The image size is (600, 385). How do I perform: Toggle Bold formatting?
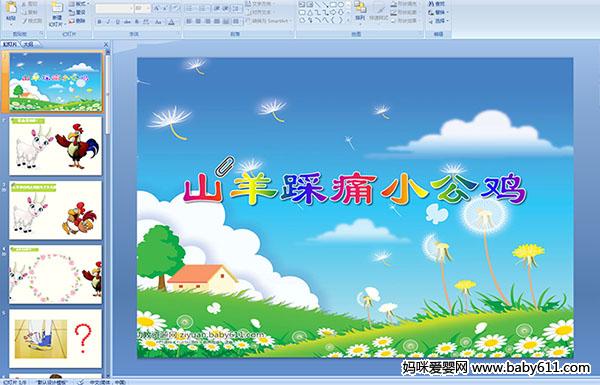point(99,22)
